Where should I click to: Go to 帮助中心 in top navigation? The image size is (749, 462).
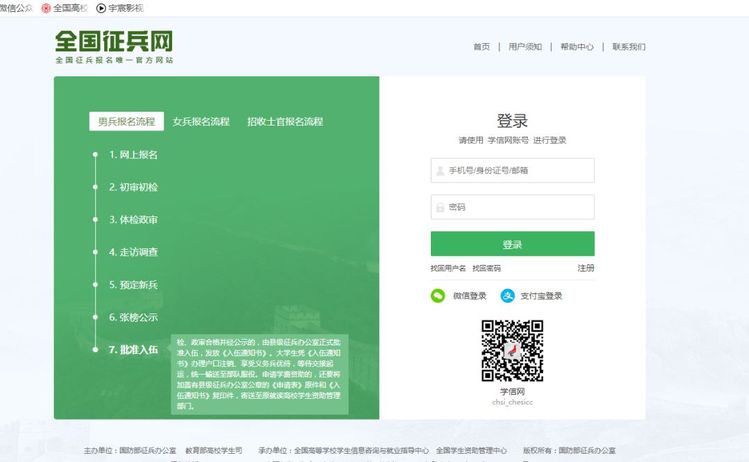577,47
